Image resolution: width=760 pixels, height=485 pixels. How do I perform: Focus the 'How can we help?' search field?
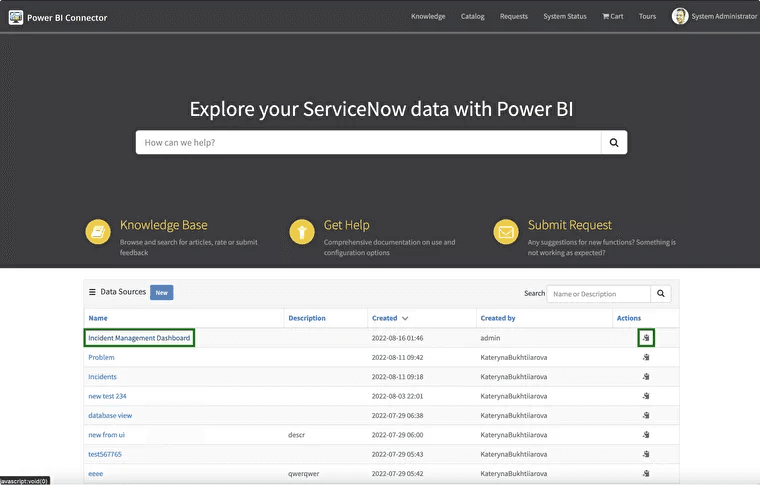point(370,143)
